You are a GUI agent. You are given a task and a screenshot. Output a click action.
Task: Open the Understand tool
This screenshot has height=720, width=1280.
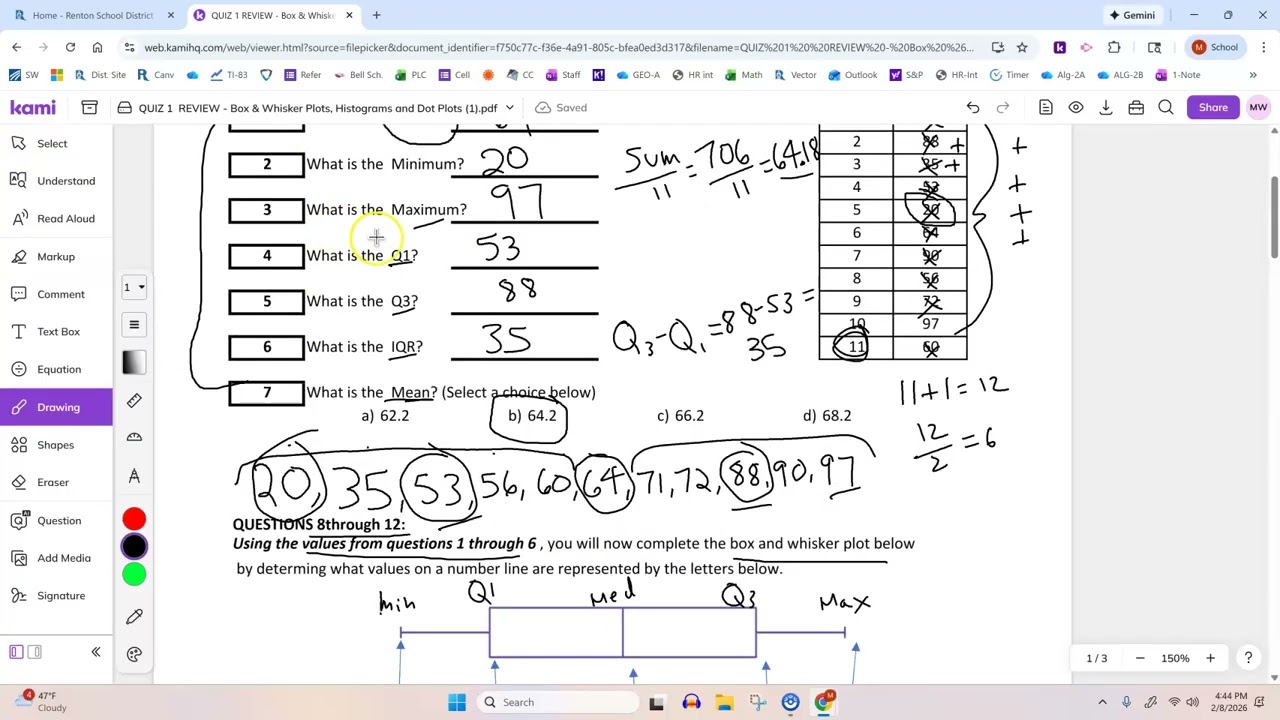click(x=56, y=181)
